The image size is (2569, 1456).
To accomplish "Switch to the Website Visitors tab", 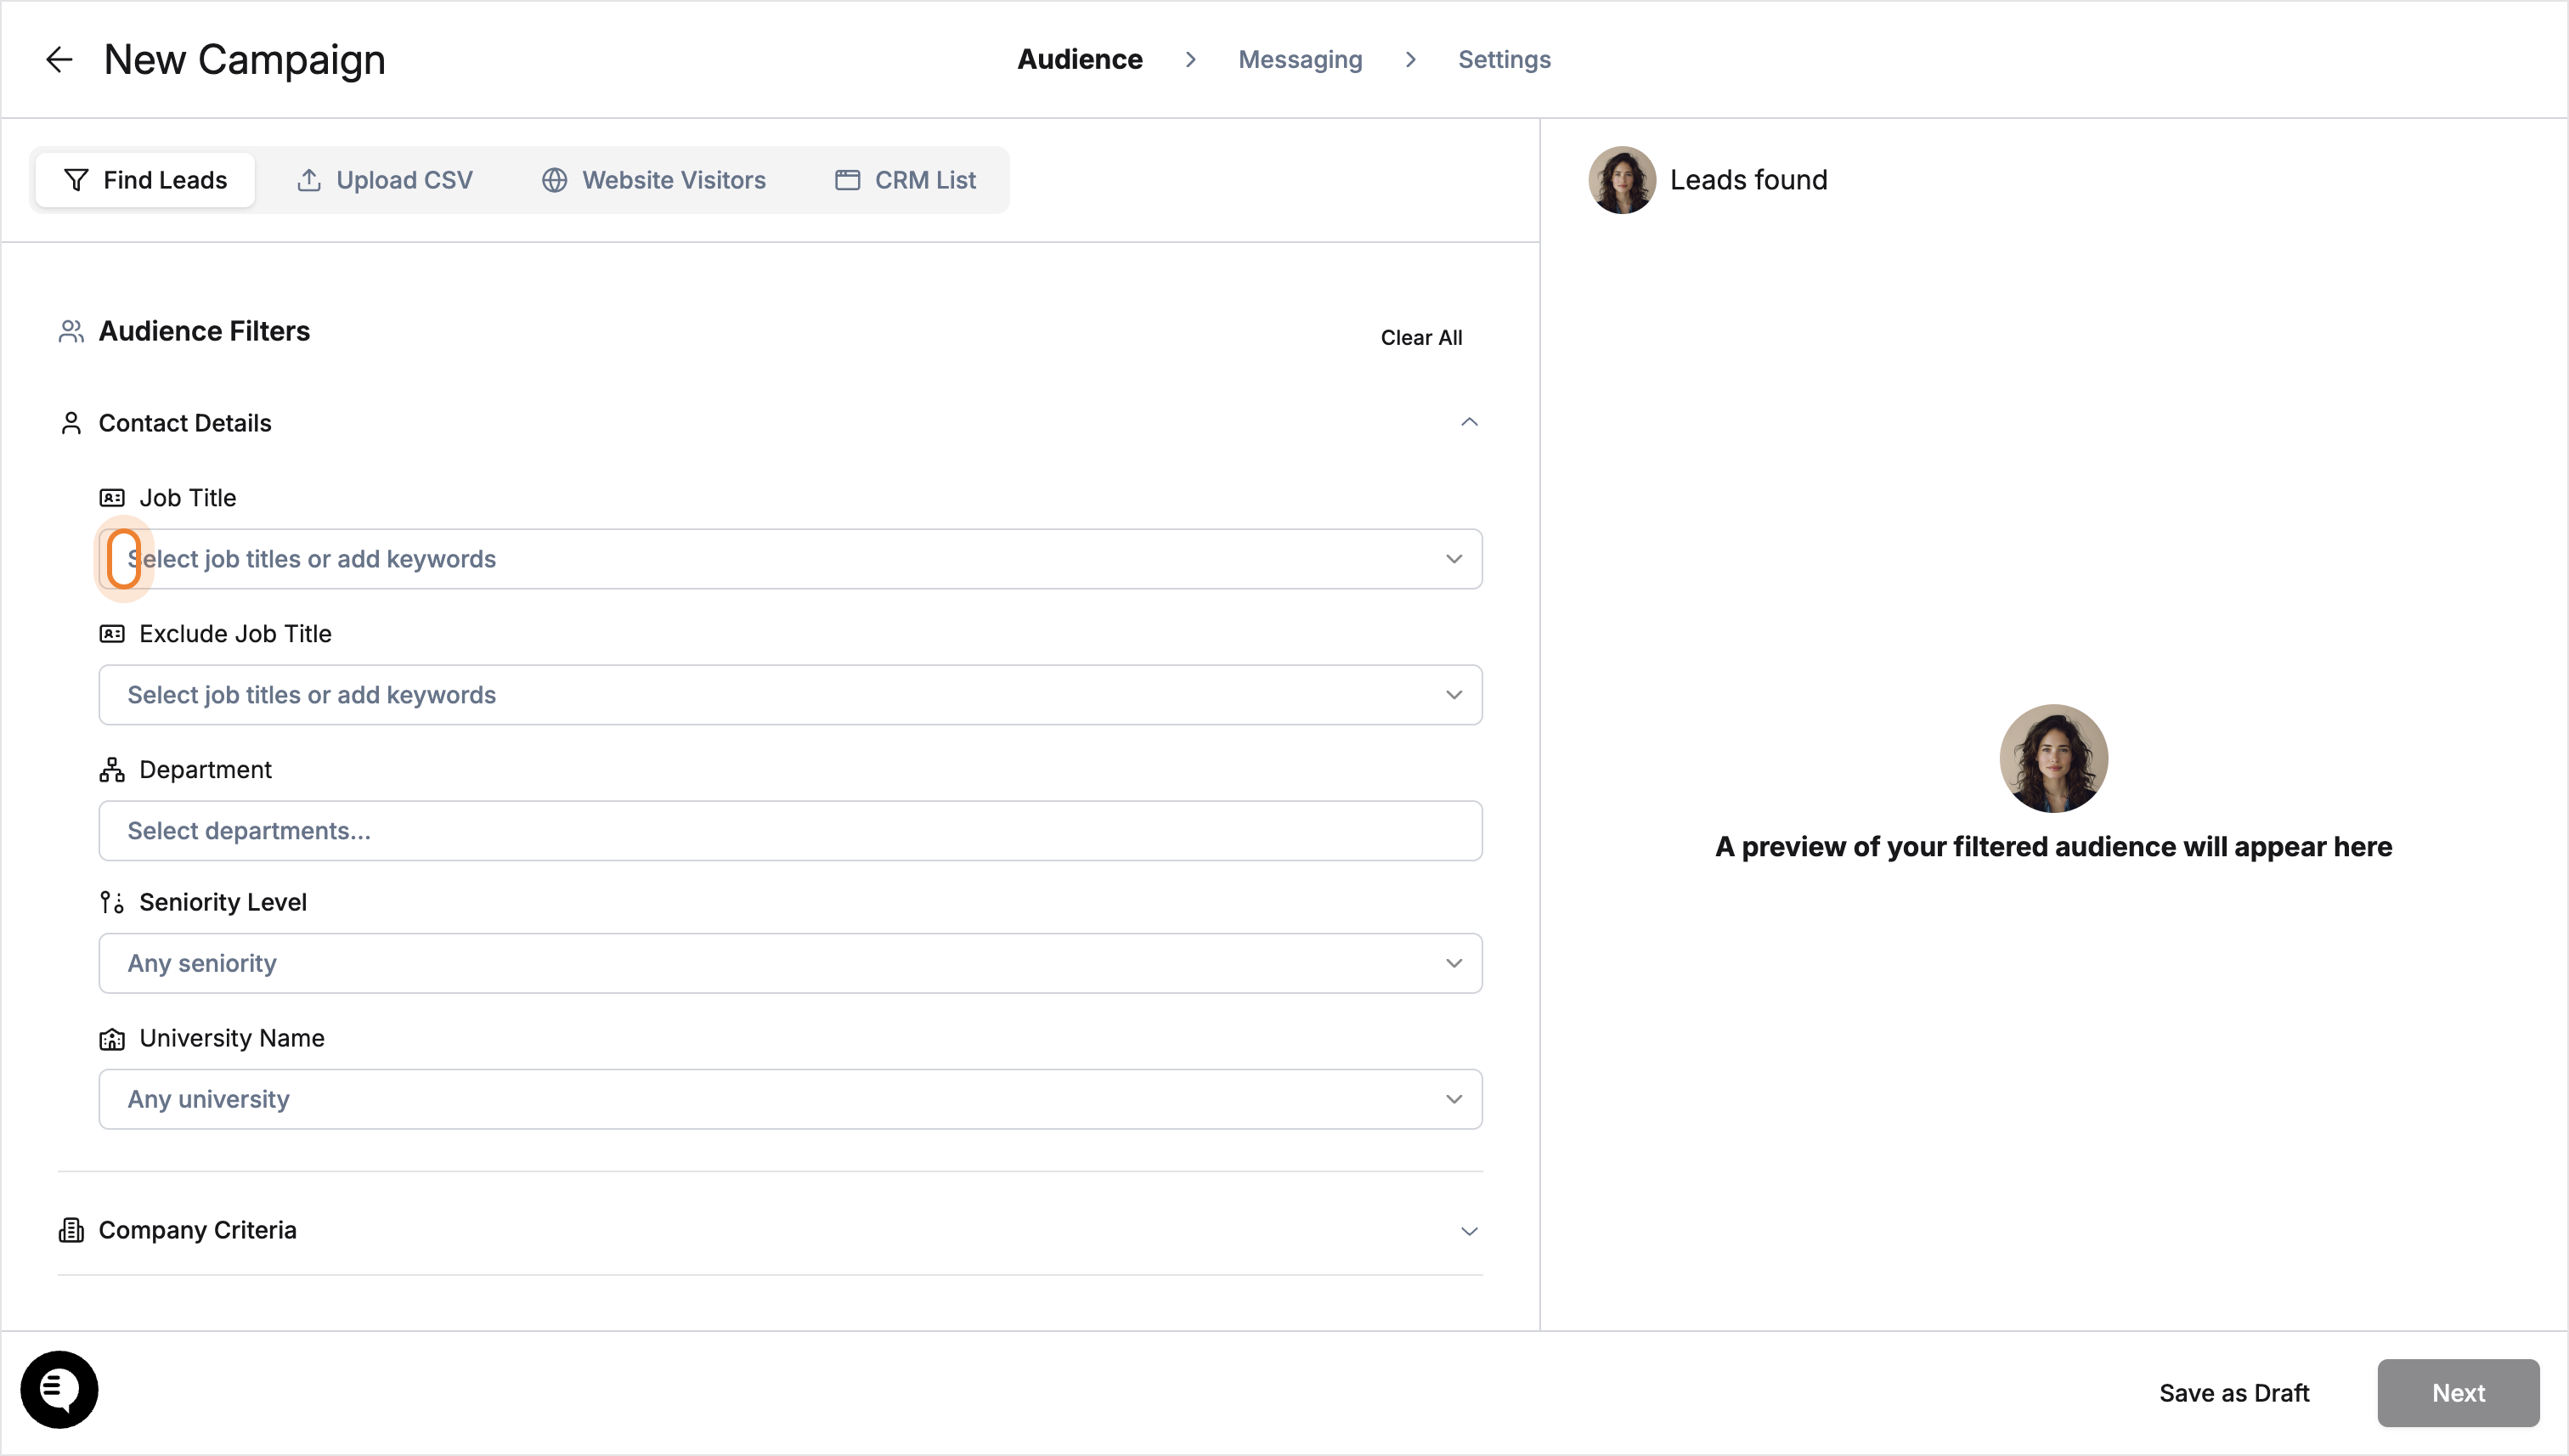I will [x=654, y=180].
